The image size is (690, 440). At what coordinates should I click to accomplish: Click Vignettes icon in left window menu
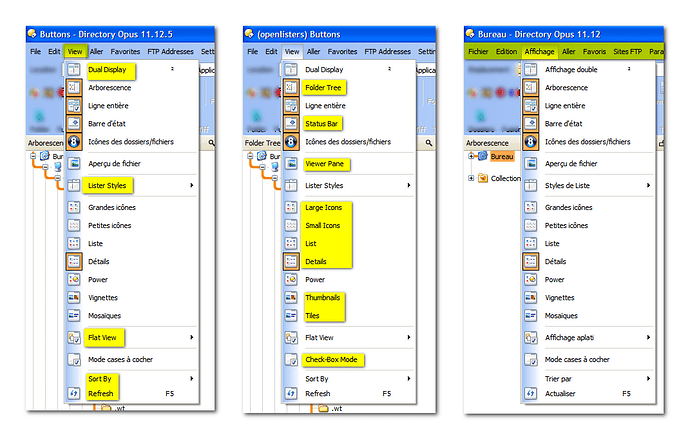[74, 297]
